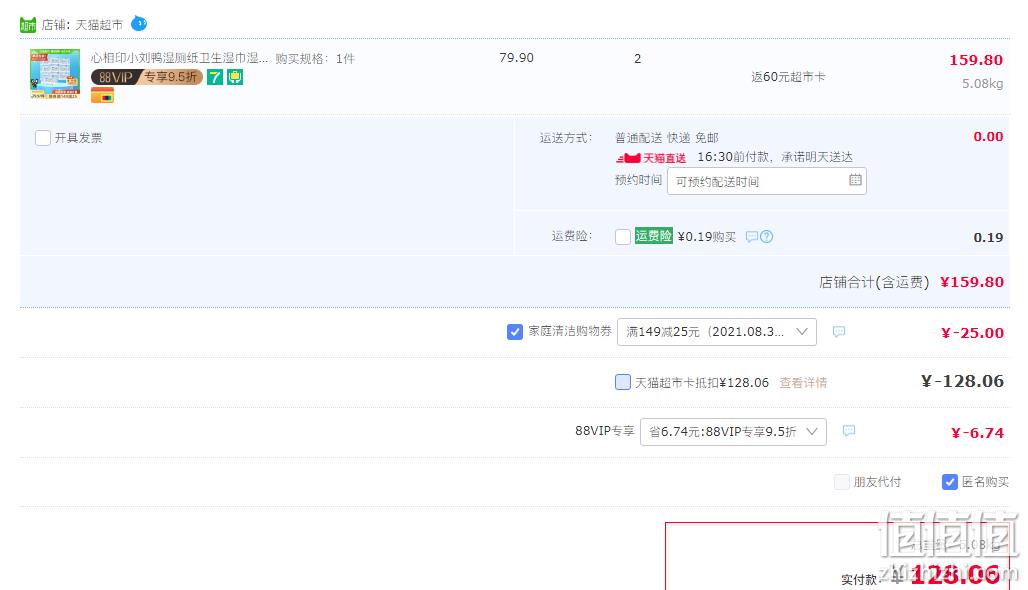Click the shipping fee amount 0.00
This screenshot has height=590, width=1028.
[988, 136]
